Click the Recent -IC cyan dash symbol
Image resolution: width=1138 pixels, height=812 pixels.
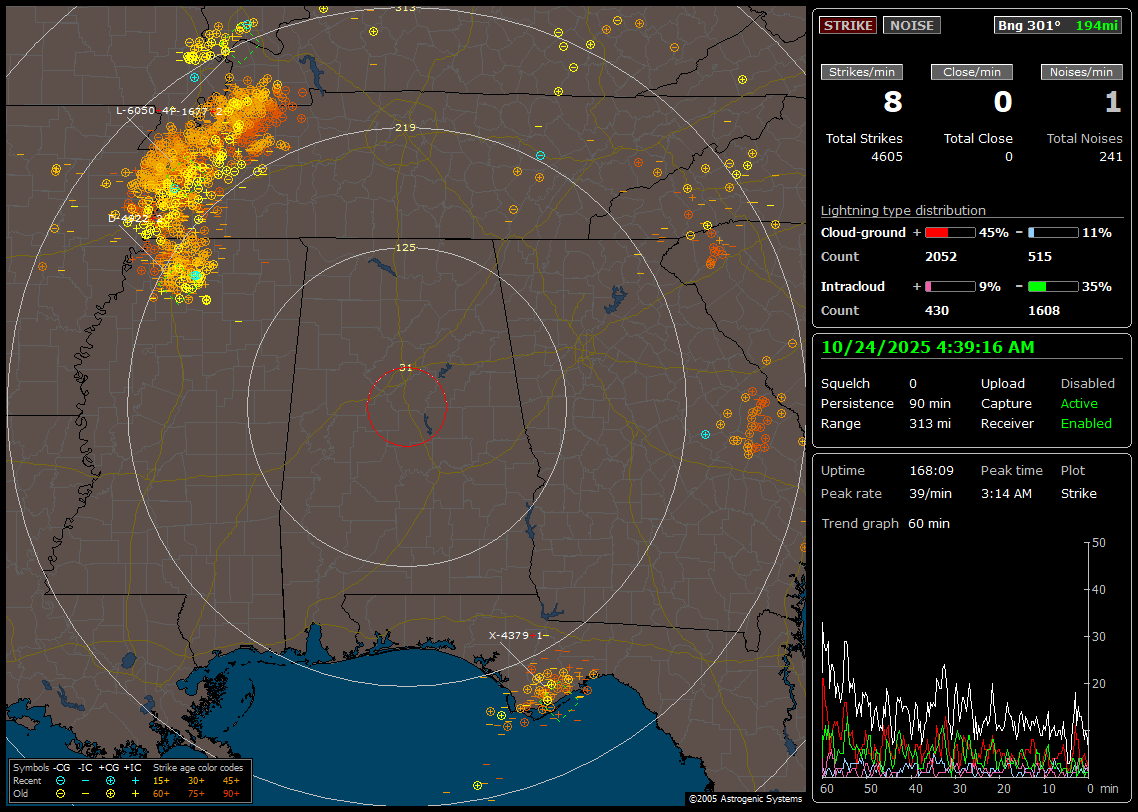click(x=85, y=780)
